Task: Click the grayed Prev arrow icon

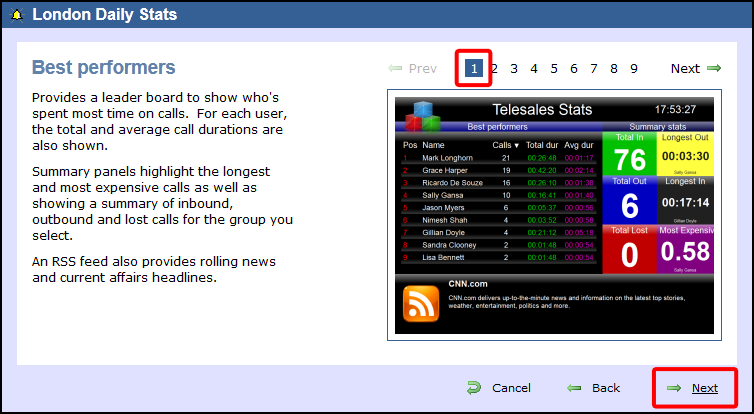Action: 395,69
